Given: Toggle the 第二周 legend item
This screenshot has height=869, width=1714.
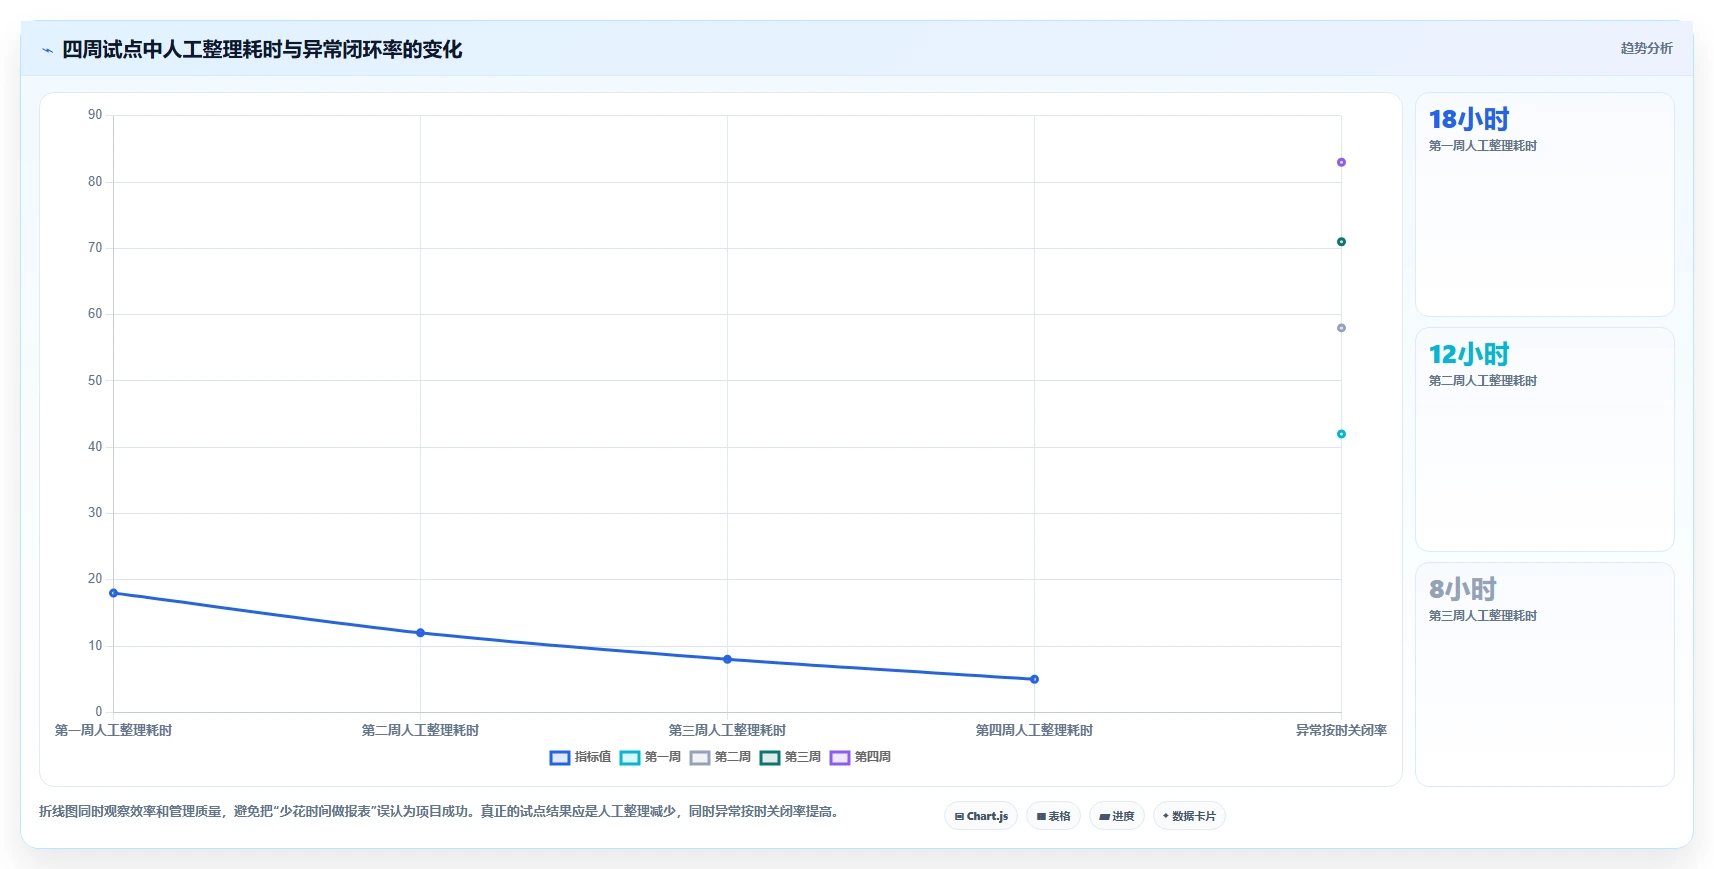Looking at the screenshot, I should 720,757.
